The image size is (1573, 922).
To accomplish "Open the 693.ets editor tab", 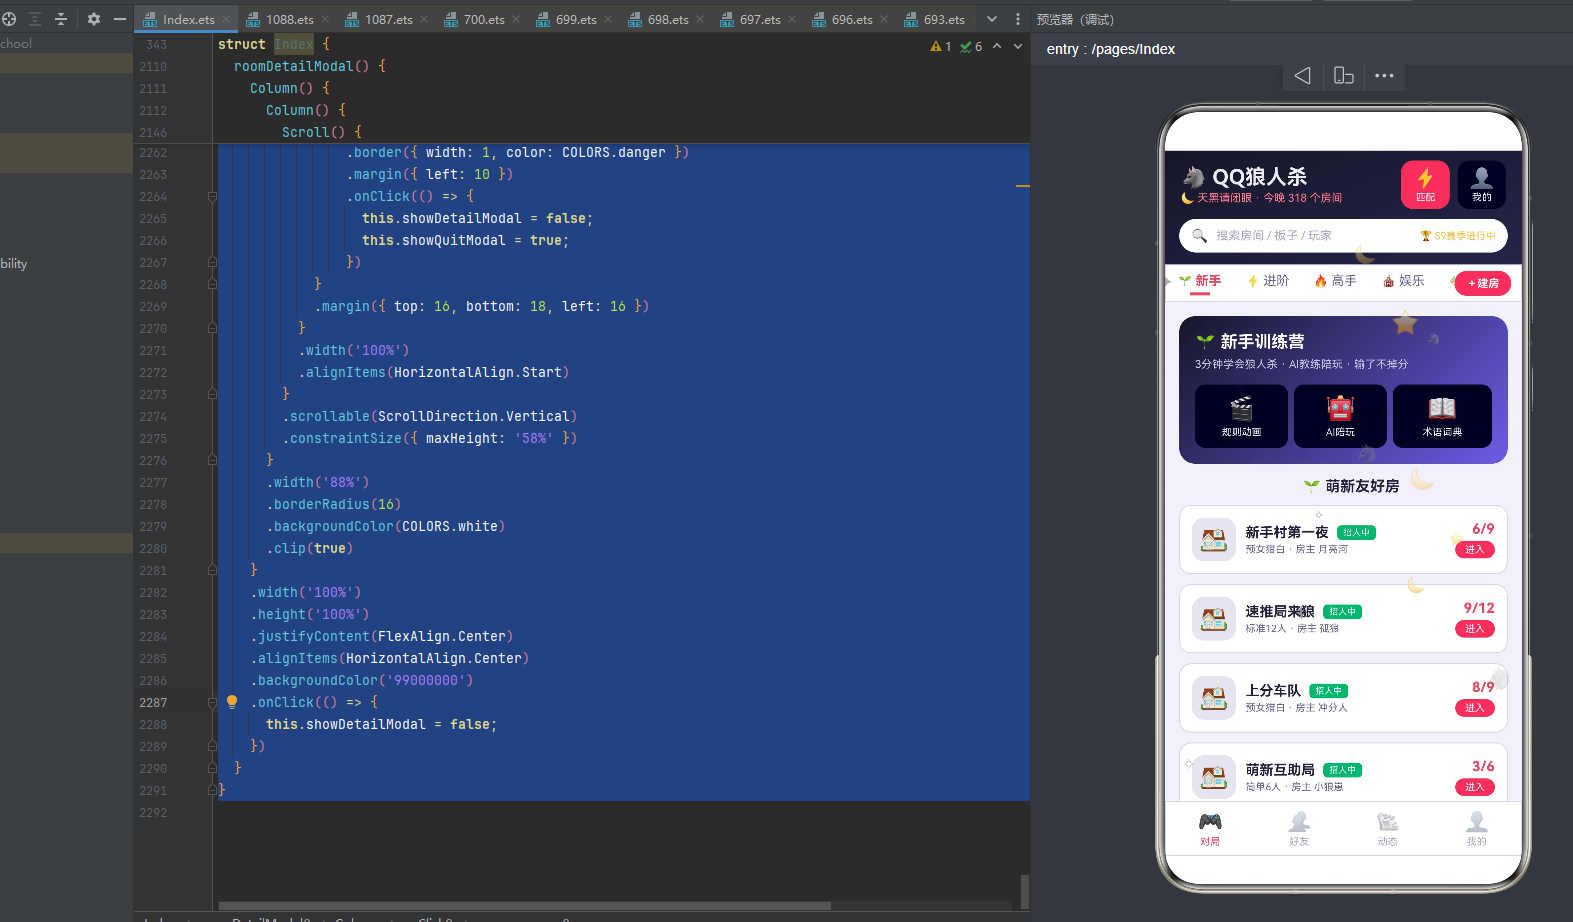I will pyautogui.click(x=935, y=19).
